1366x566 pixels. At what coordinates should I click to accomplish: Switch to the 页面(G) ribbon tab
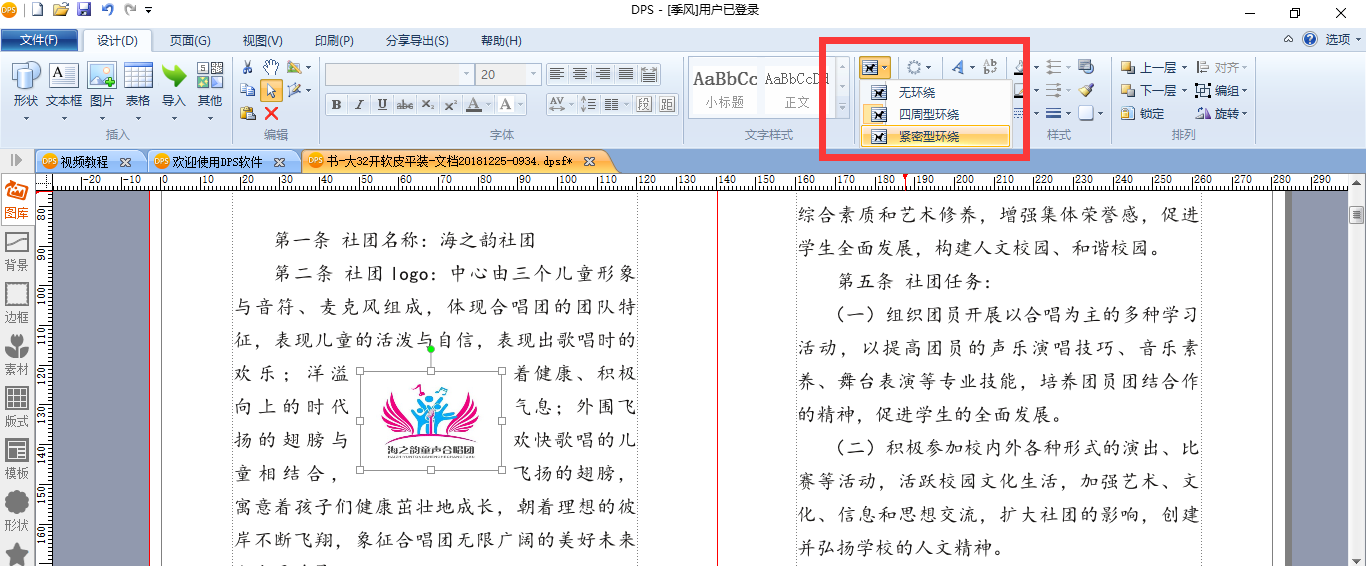[190, 41]
